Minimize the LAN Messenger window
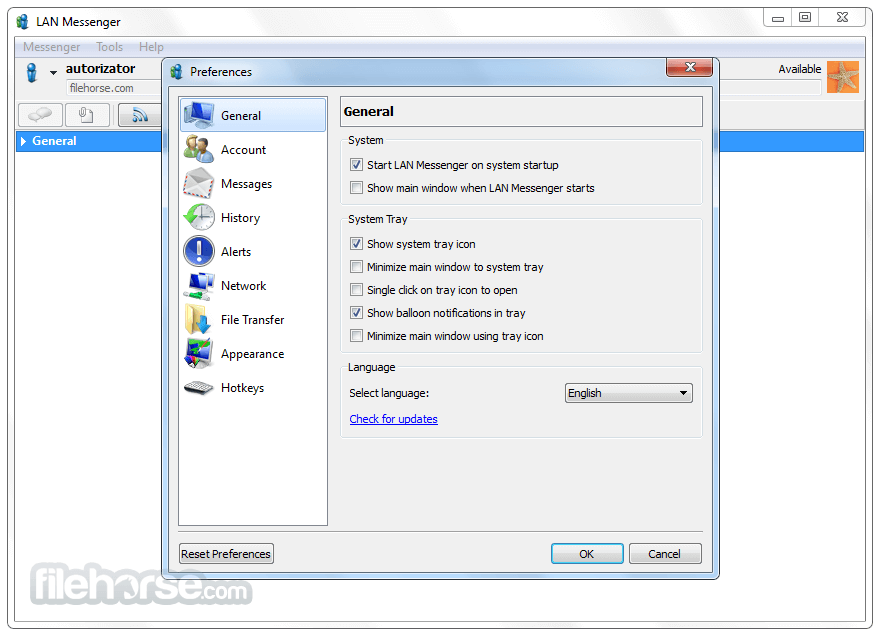Image resolution: width=880 pixels, height=635 pixels. (778, 17)
